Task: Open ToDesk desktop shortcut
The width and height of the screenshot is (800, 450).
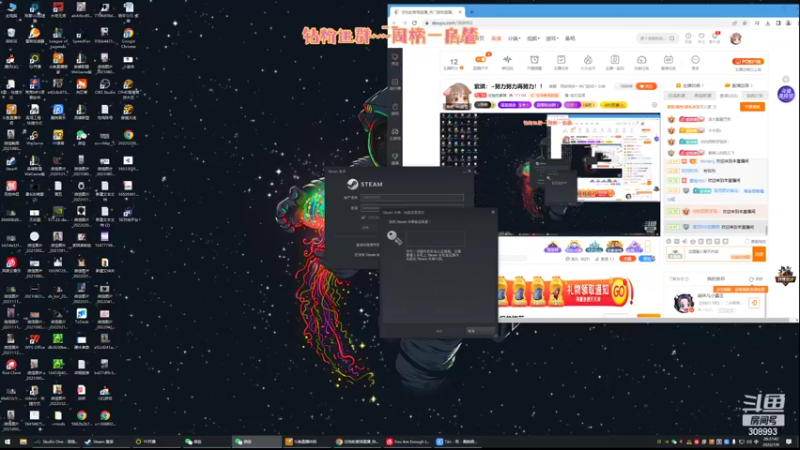Action: click(81, 316)
